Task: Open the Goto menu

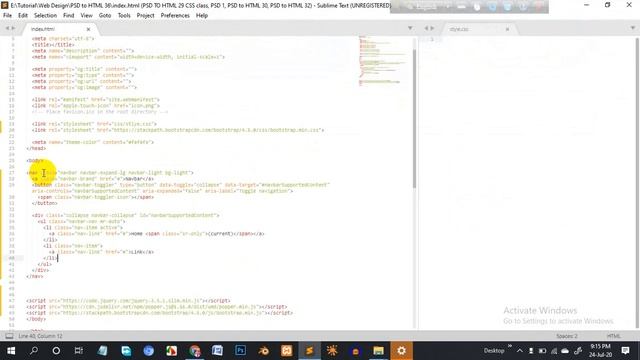Action: (x=105, y=16)
